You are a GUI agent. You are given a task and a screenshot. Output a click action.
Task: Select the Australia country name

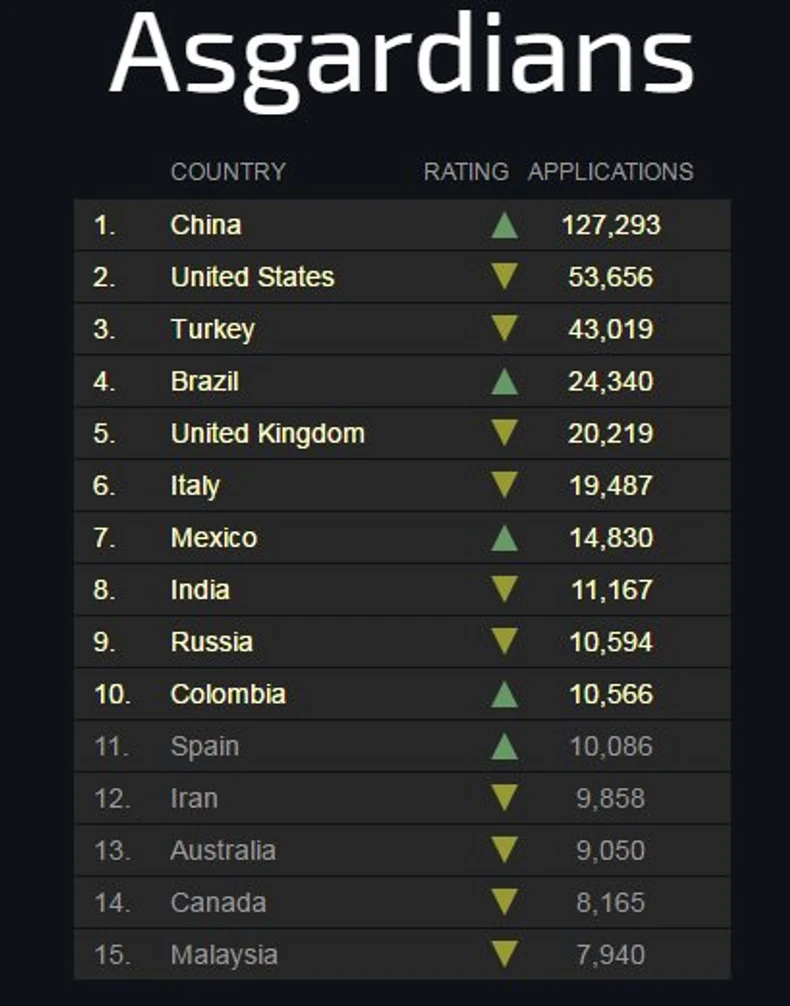pyautogui.click(x=223, y=850)
